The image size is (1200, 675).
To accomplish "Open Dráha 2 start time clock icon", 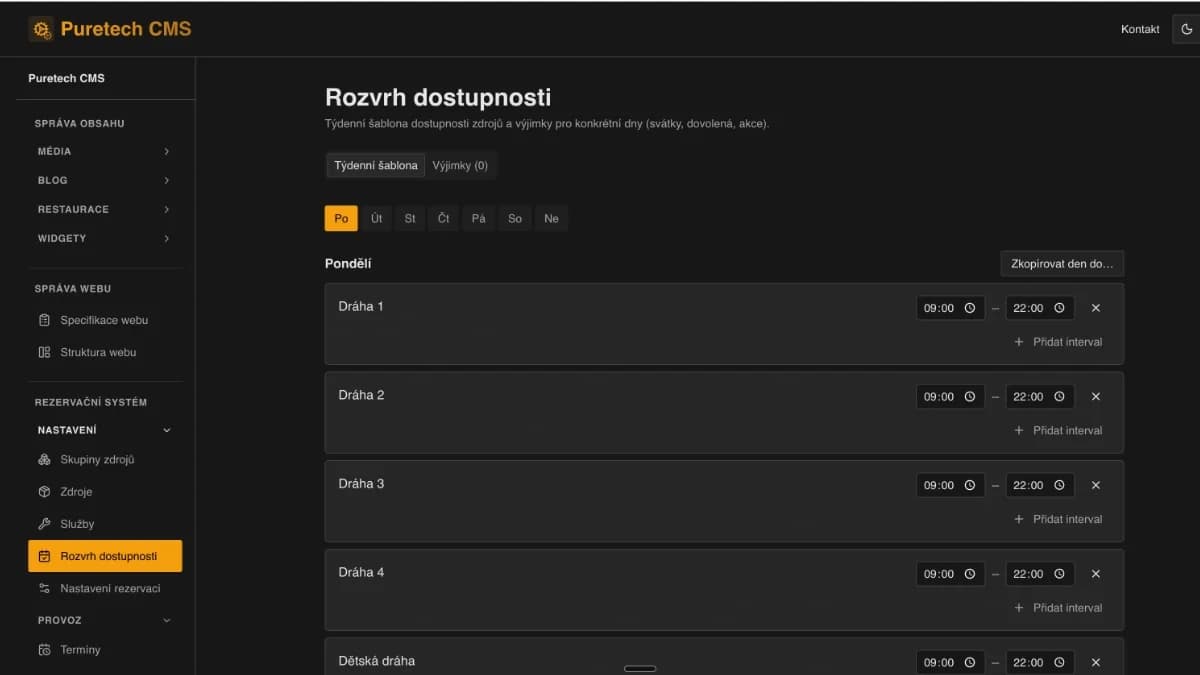I will click(970, 397).
